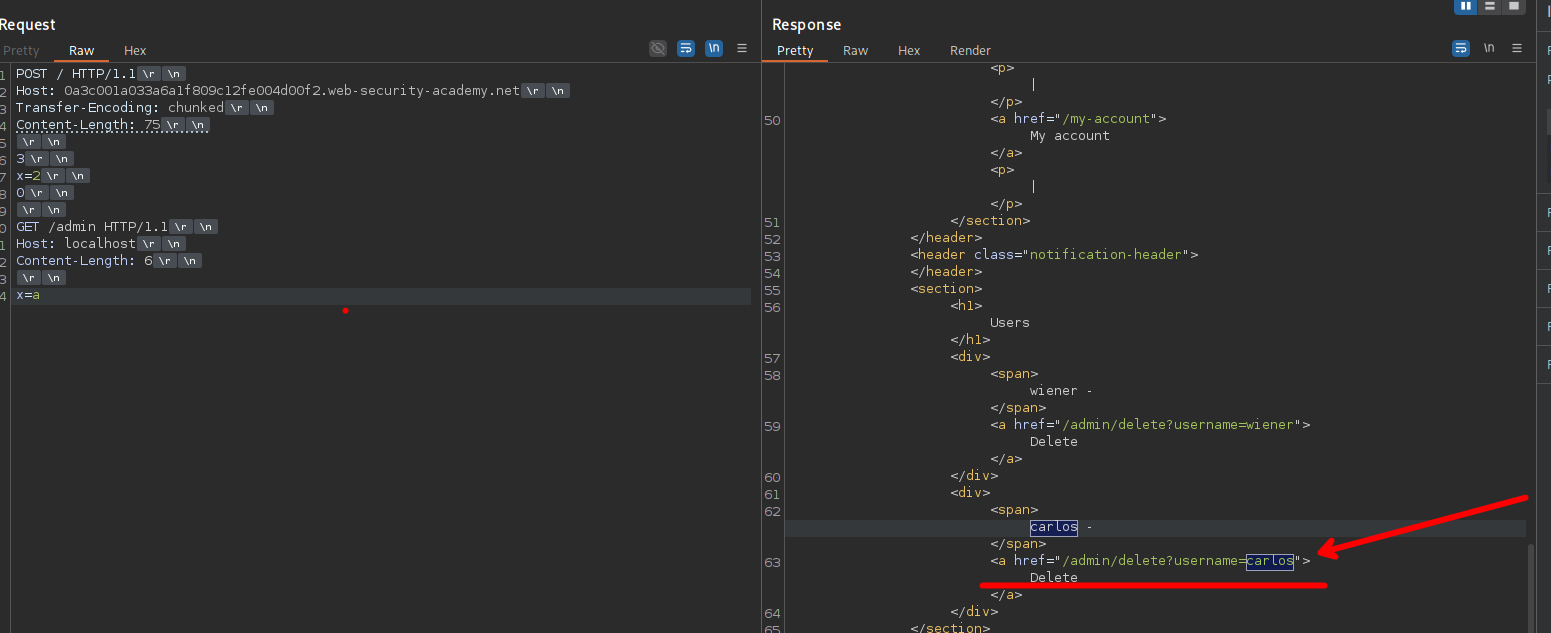The height and width of the screenshot is (633, 1551).
Task: Open the Request panel hamburger menu
Action: (742, 48)
